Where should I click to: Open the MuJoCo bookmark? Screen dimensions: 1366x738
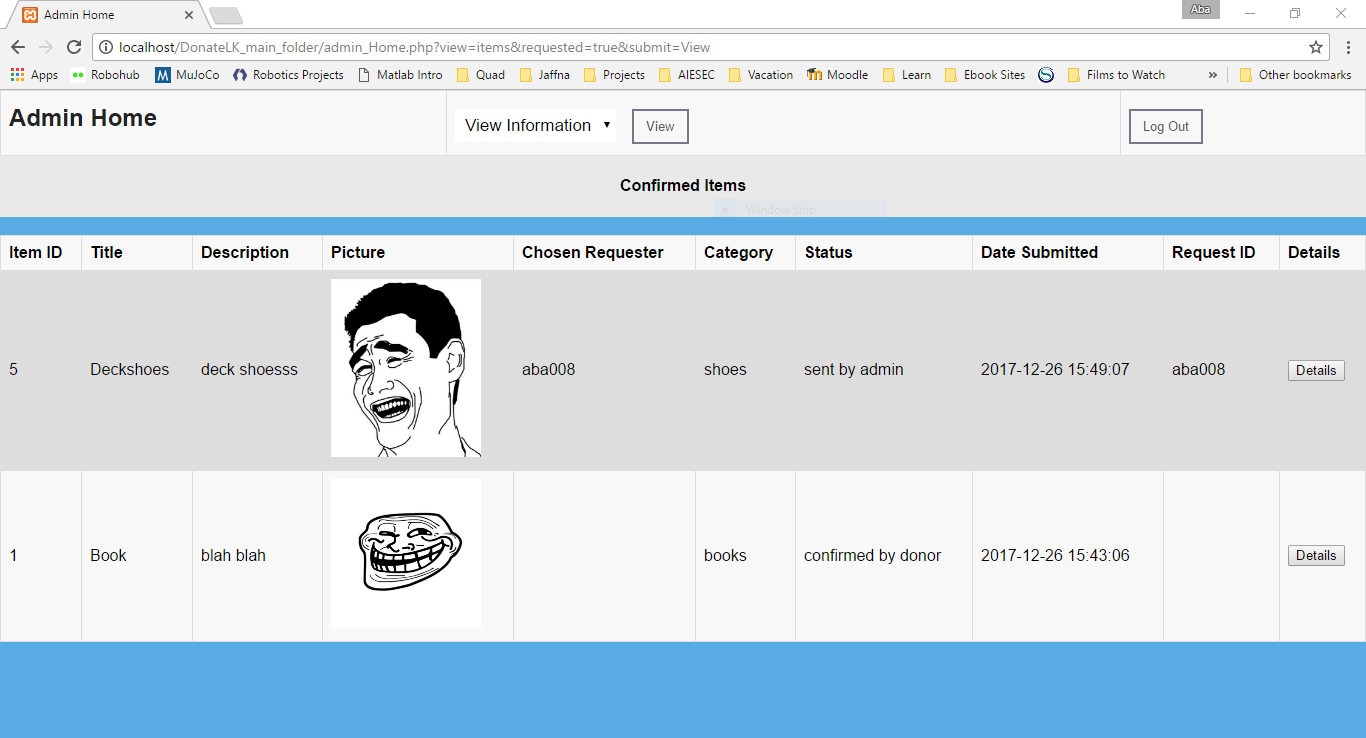coord(187,75)
